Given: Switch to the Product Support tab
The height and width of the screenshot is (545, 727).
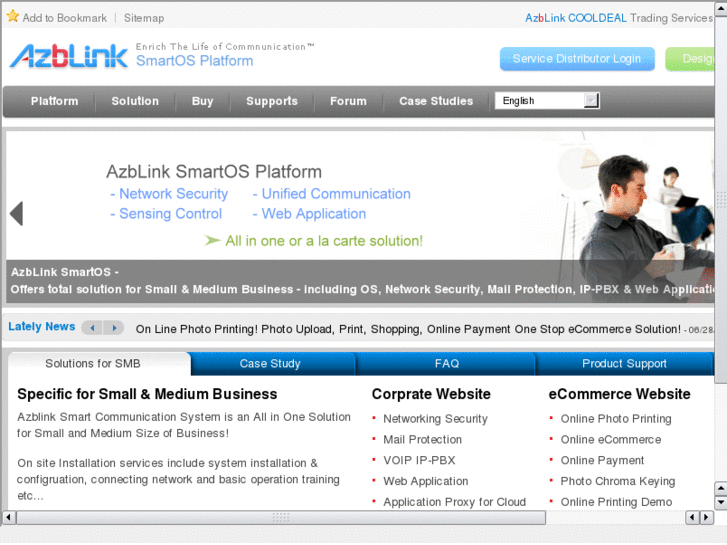Looking at the screenshot, I should point(624,364).
